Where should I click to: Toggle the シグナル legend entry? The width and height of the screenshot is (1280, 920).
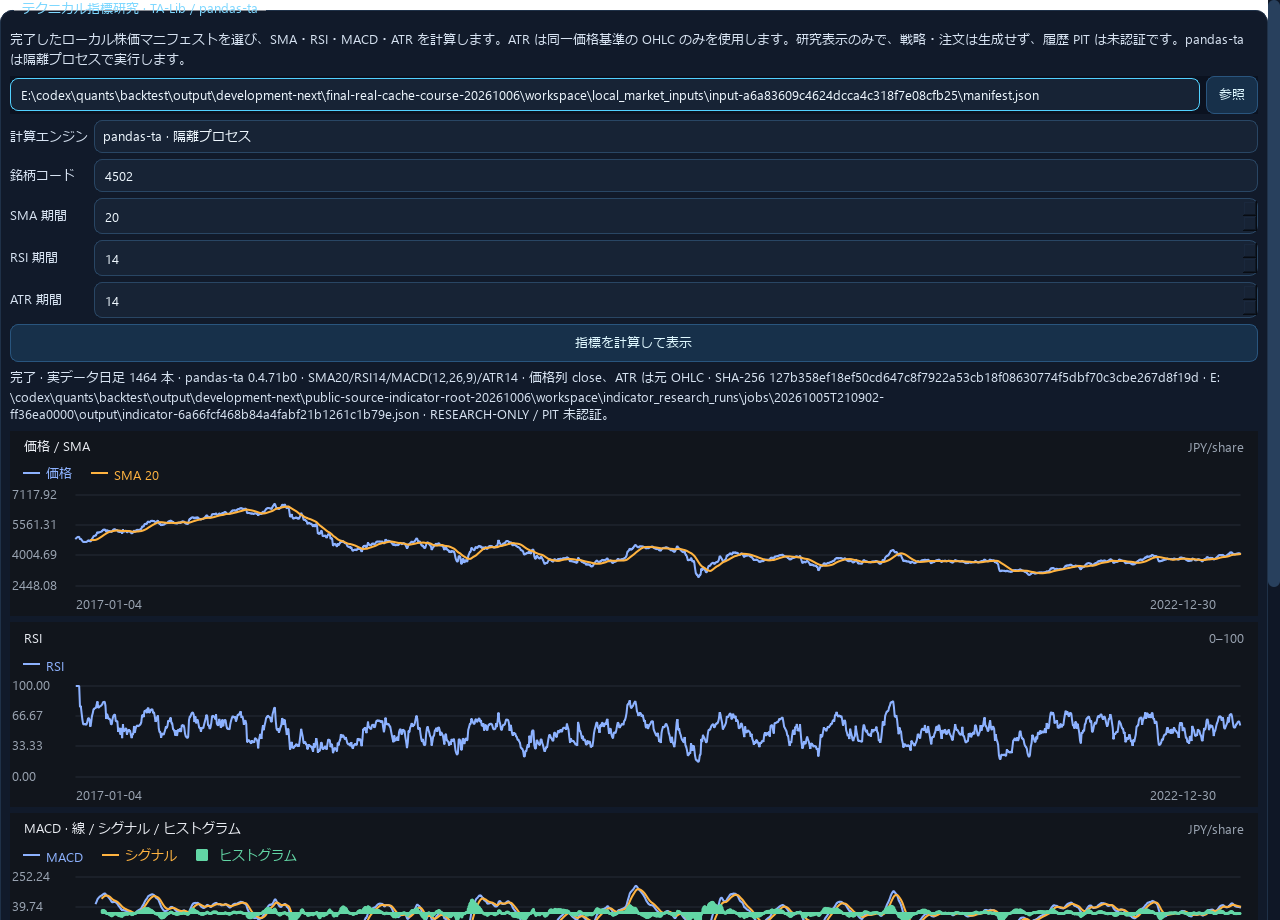pos(139,856)
